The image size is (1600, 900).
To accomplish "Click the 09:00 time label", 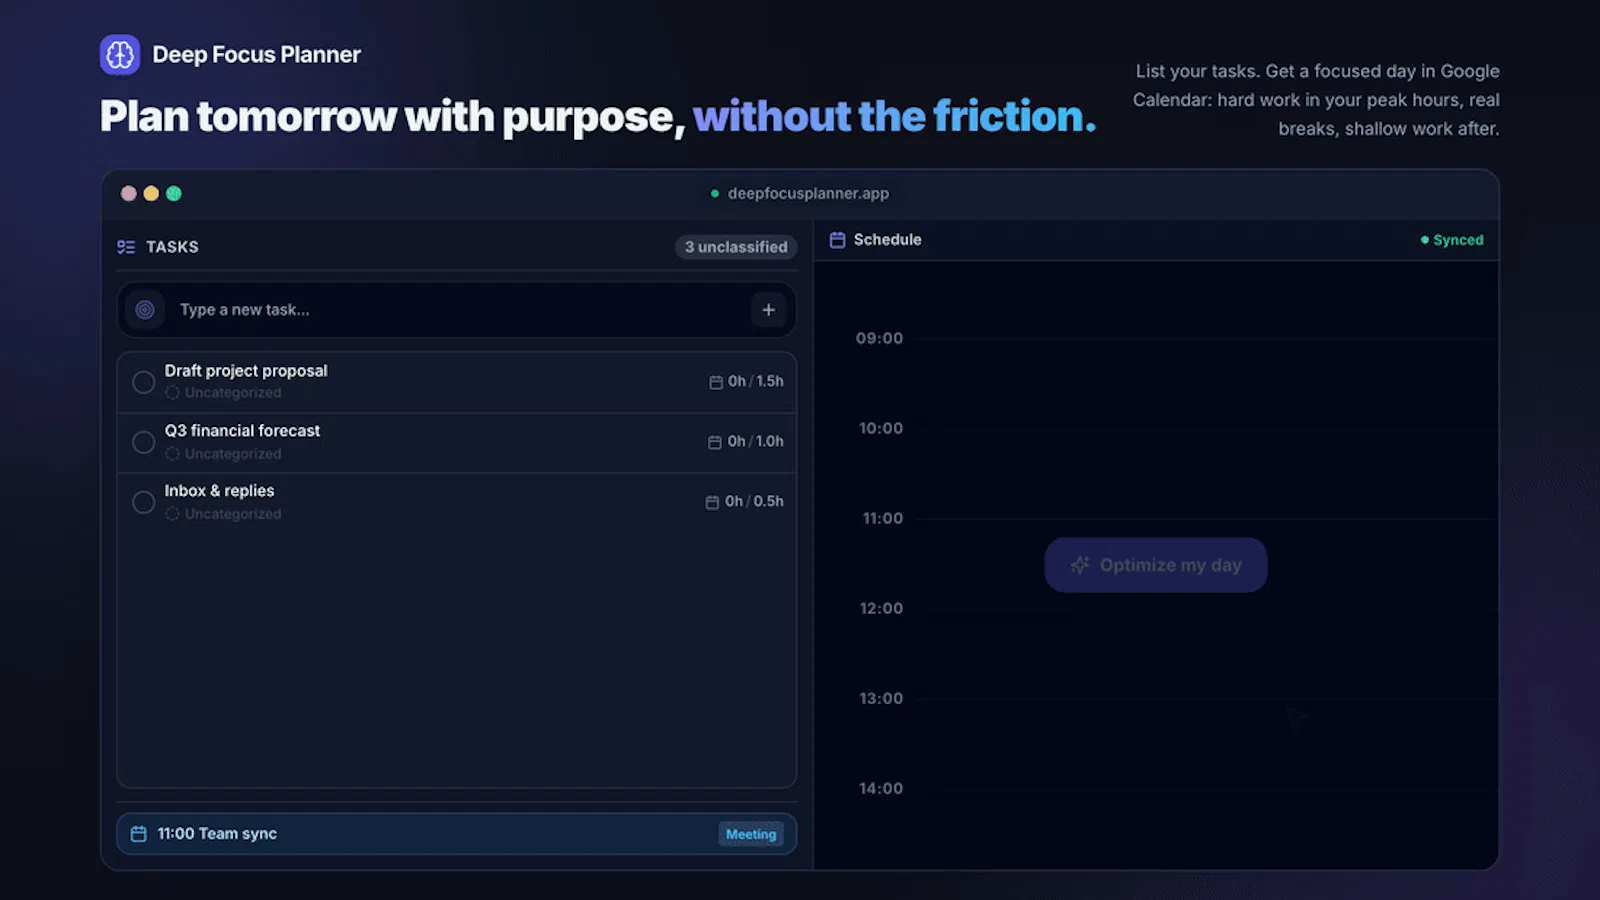I will [x=880, y=338].
